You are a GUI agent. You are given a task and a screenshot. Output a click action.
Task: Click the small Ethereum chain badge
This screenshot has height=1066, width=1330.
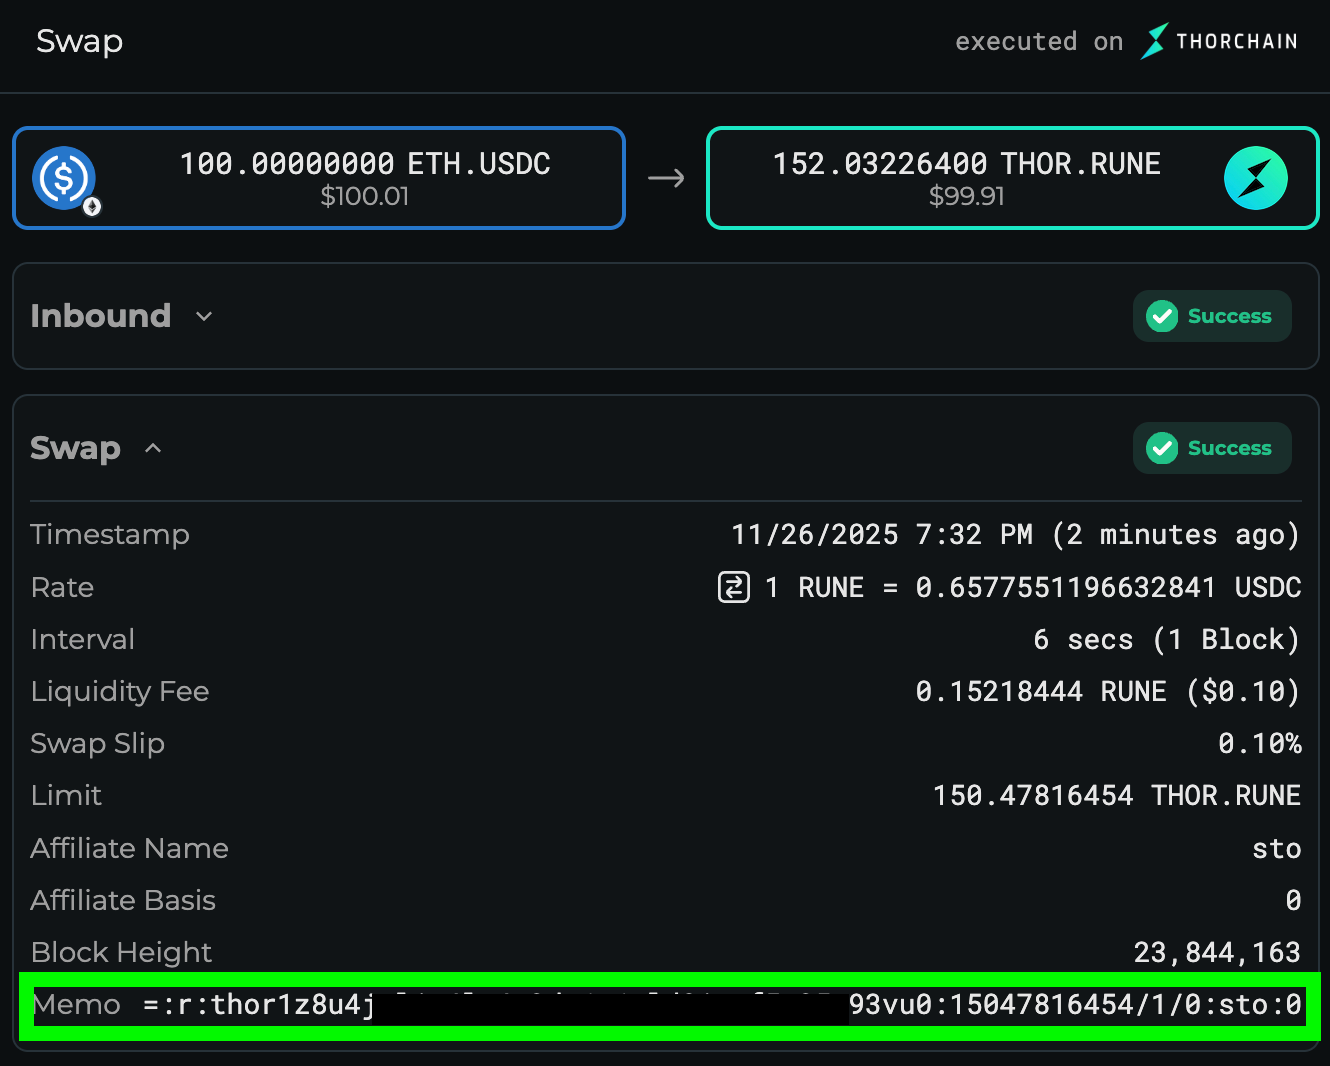point(92,207)
